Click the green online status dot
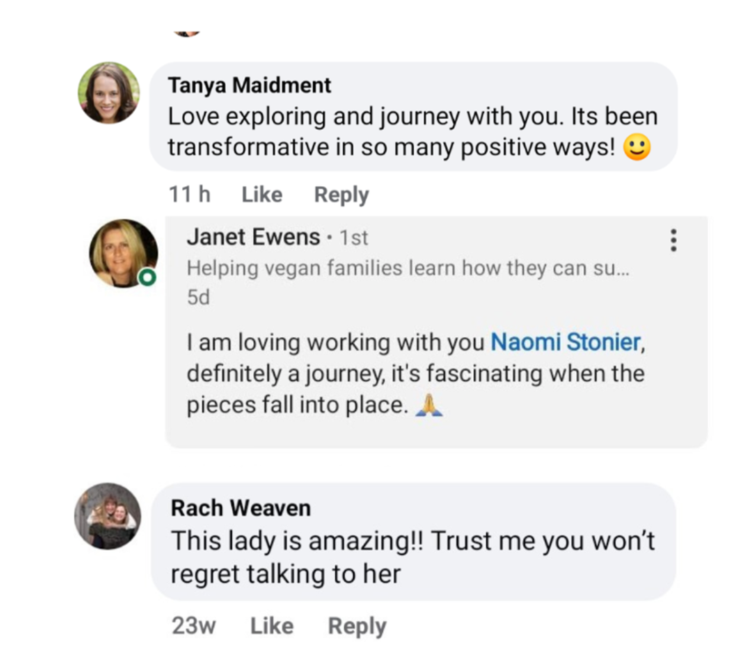Screen dimensions: 745x666 point(148,276)
